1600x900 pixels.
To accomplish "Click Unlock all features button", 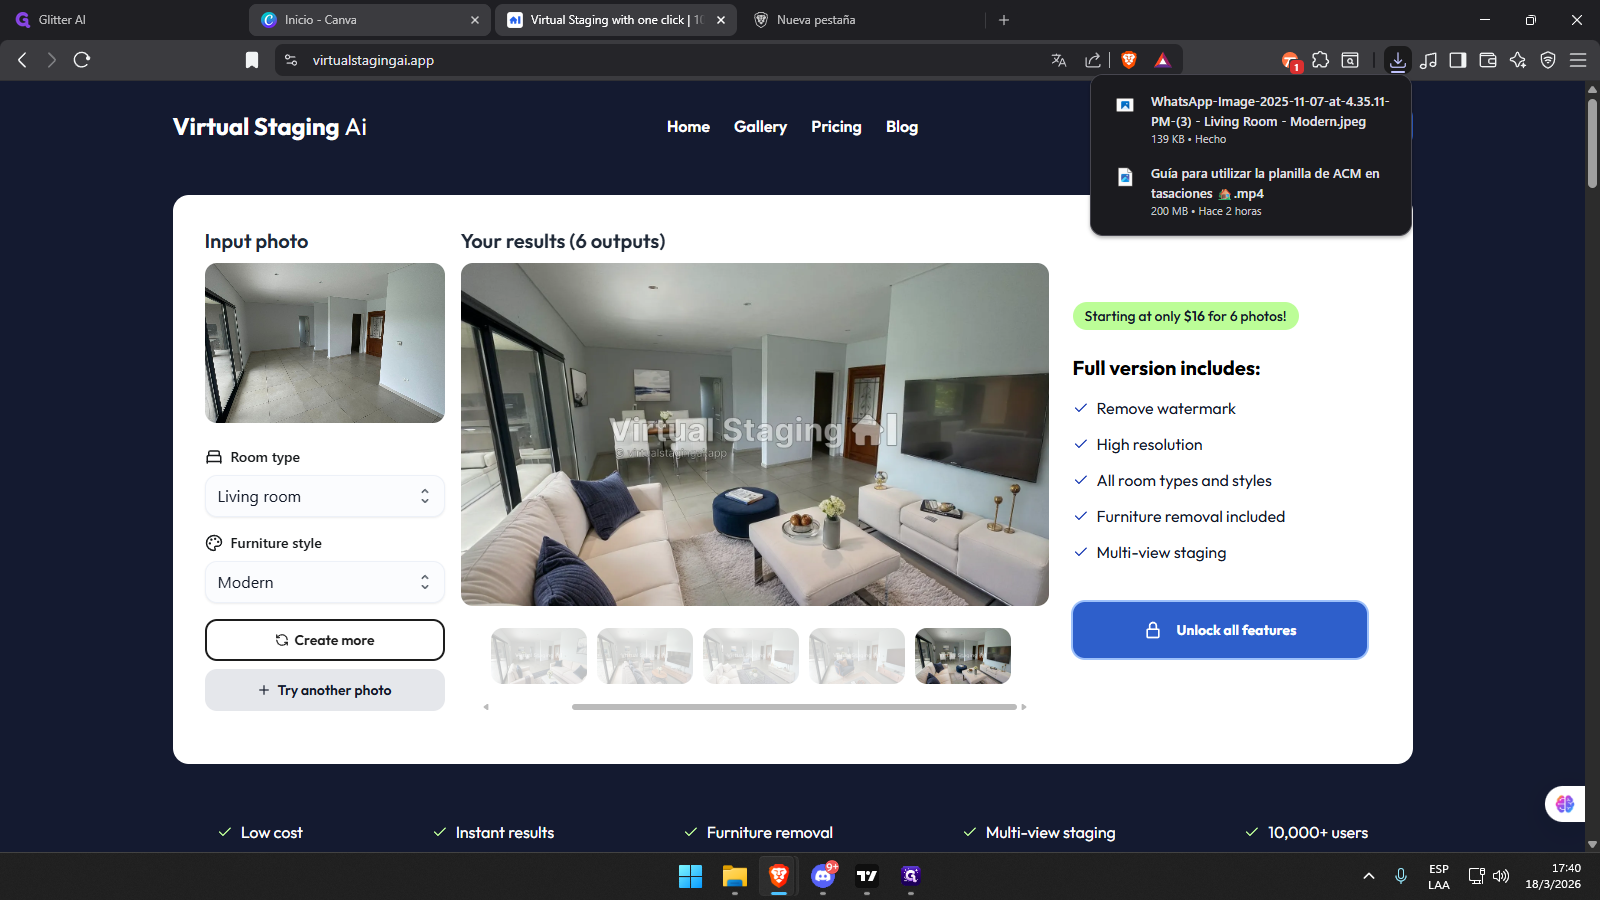I will pos(1219,630).
